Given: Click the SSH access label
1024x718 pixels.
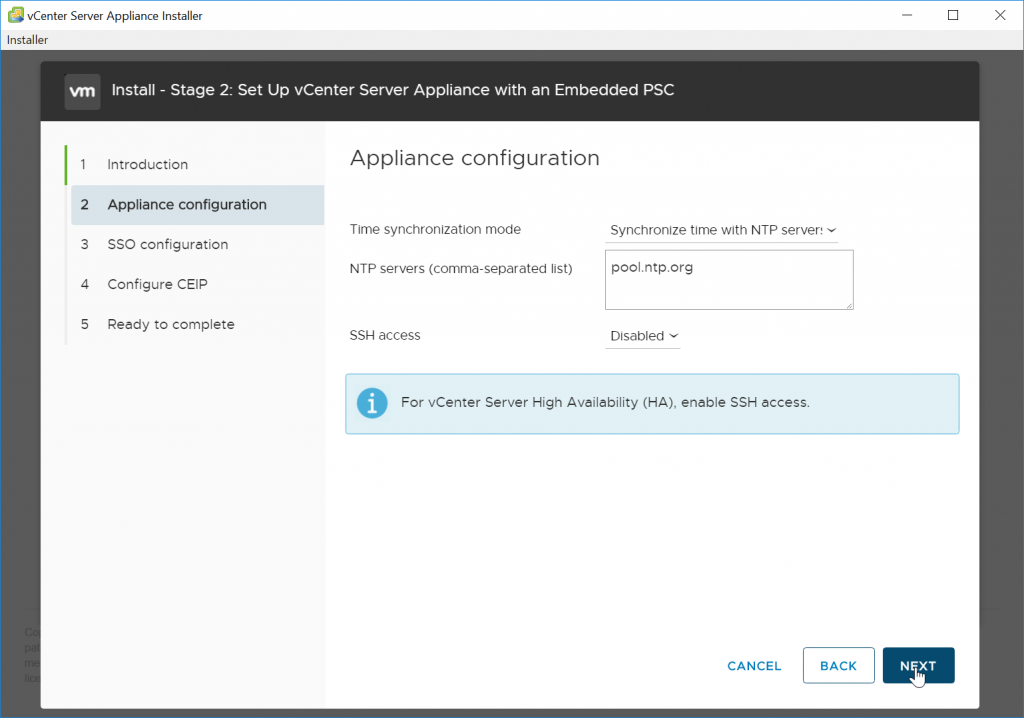Looking at the screenshot, I should pos(385,335).
